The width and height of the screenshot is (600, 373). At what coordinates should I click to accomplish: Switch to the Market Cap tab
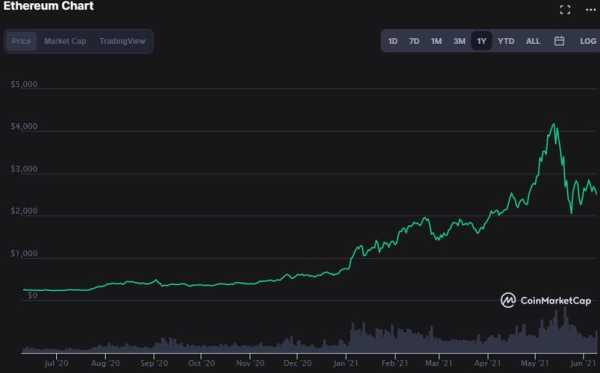click(x=65, y=41)
